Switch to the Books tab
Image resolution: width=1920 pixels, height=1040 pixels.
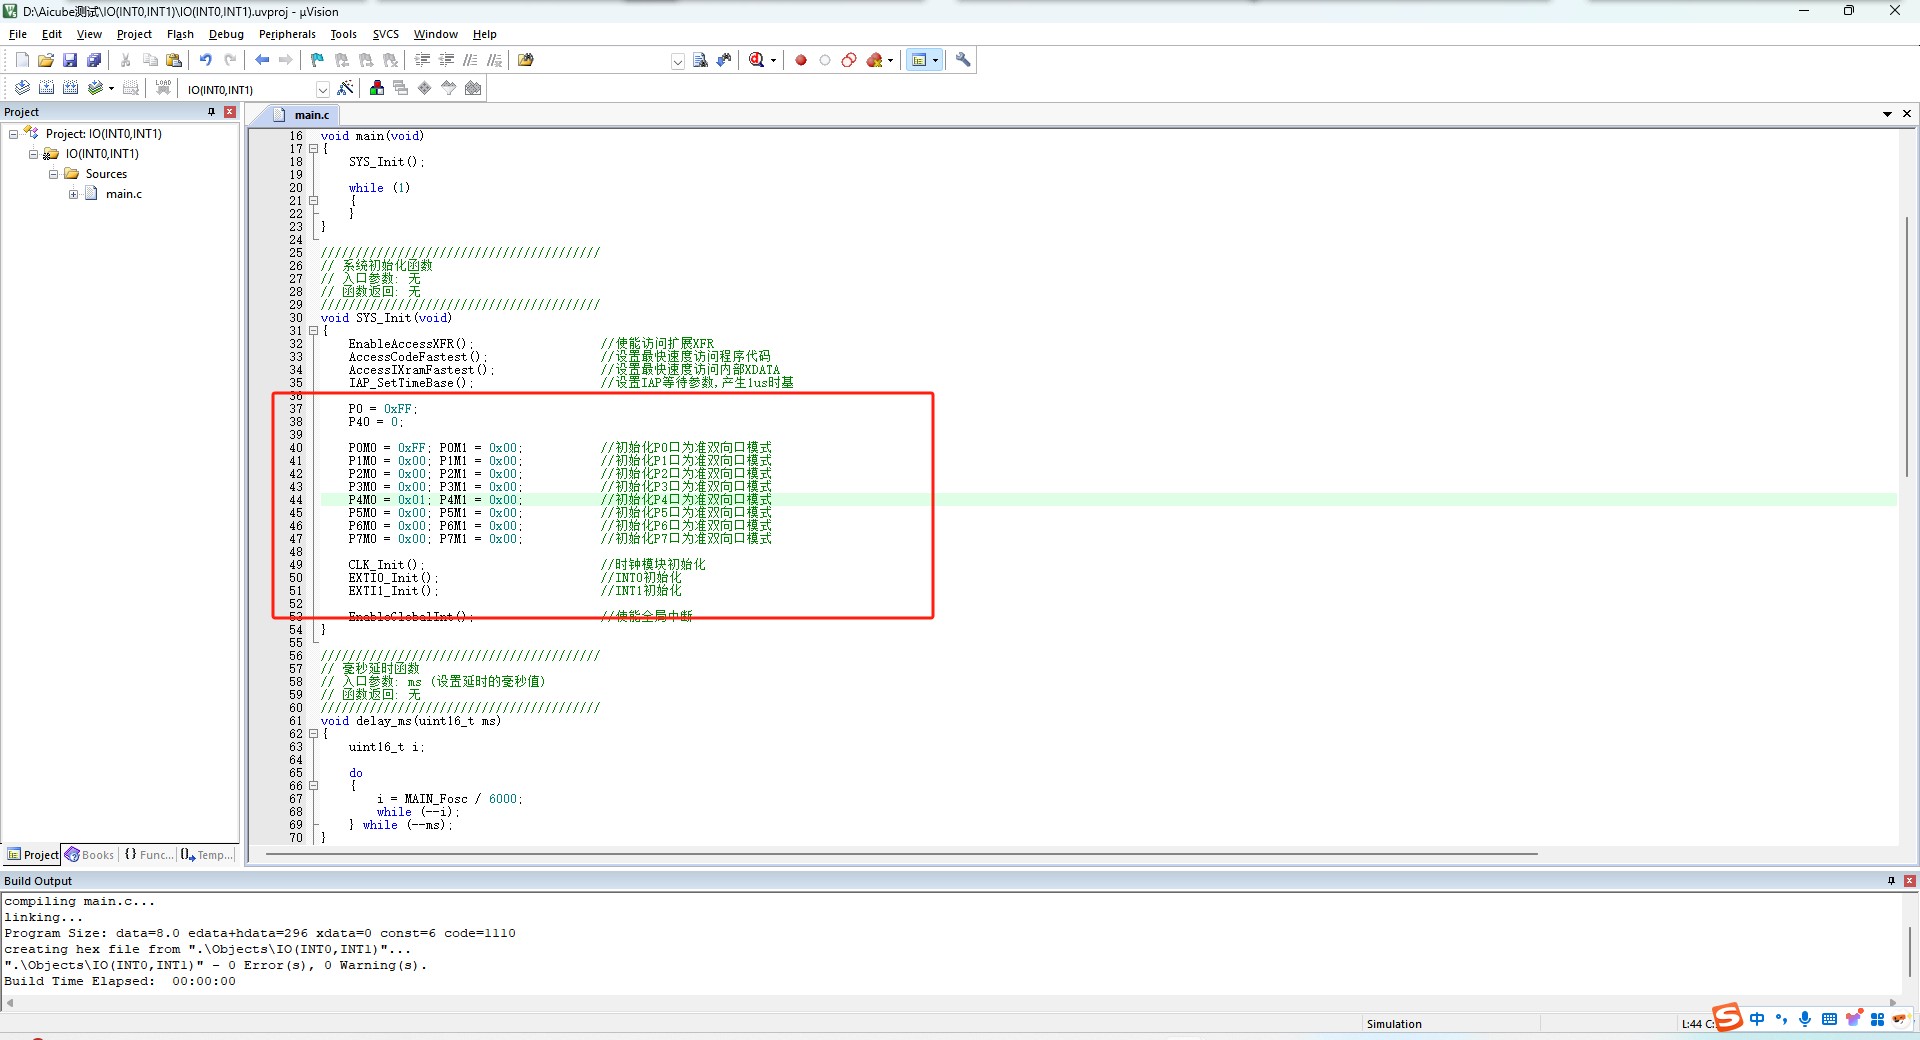click(x=90, y=855)
